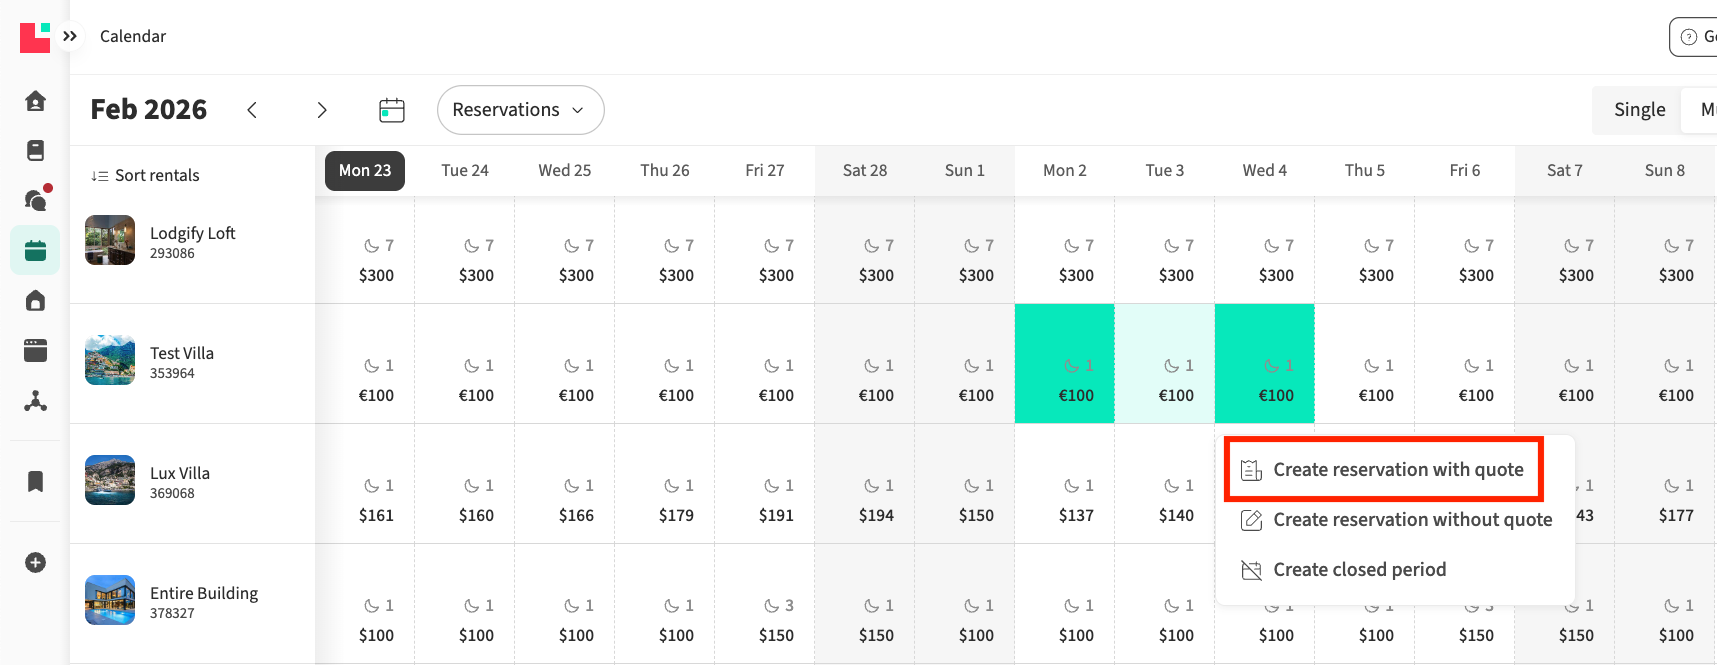
Task: Go to next month arrow
Action: pyautogui.click(x=322, y=110)
